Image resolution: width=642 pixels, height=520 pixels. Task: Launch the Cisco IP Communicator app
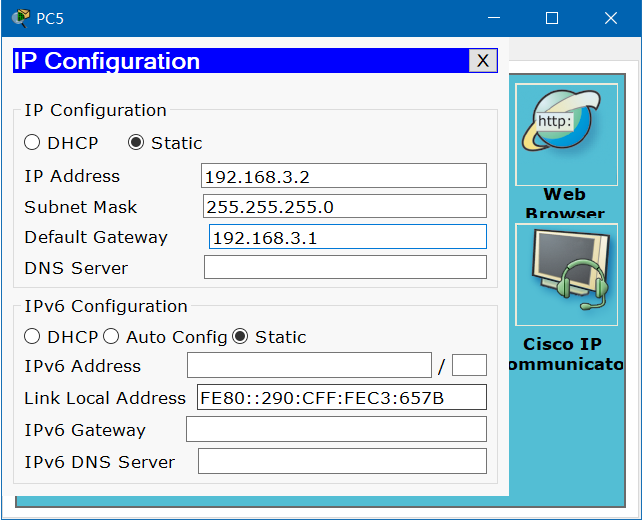(x=566, y=275)
